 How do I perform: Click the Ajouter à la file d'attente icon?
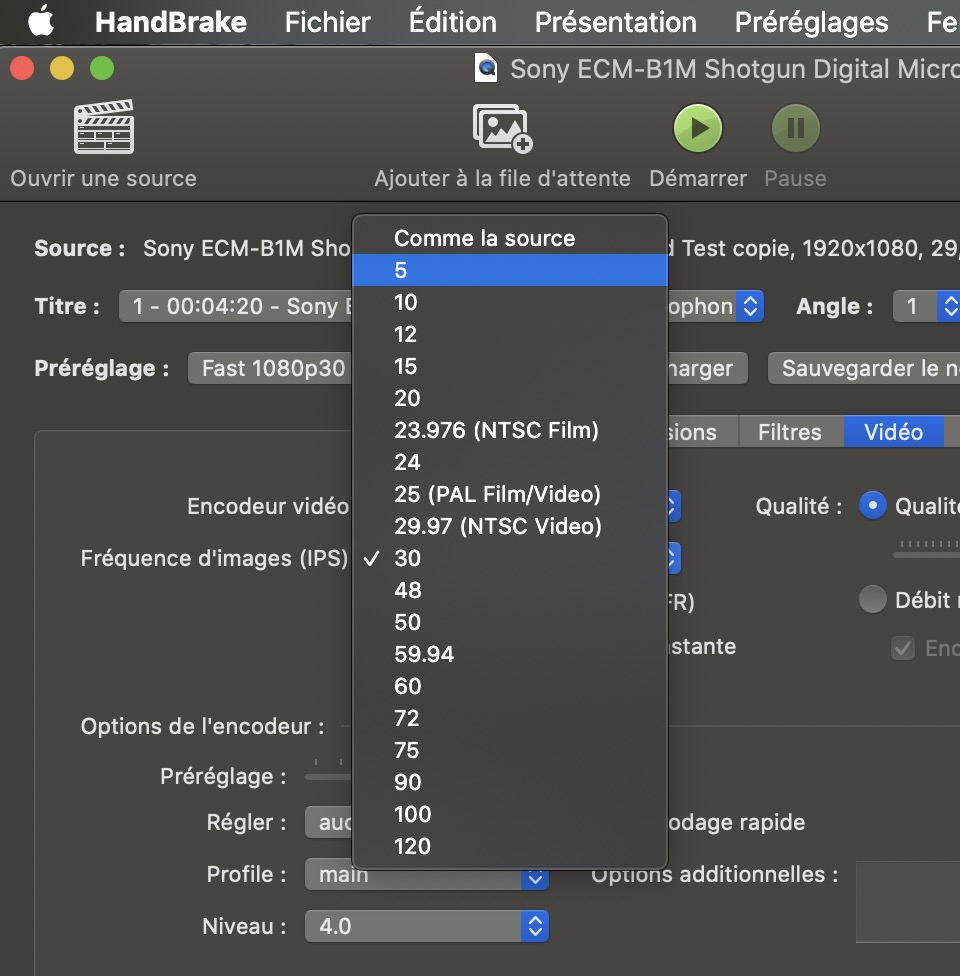502,128
